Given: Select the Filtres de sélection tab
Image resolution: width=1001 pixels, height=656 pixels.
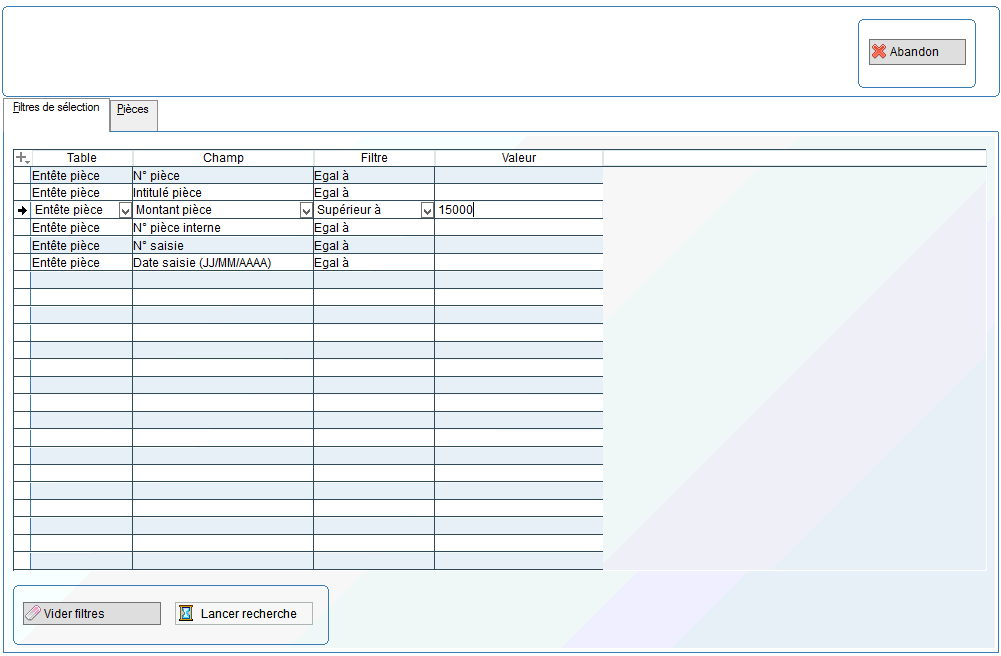Looking at the screenshot, I should 56,108.
